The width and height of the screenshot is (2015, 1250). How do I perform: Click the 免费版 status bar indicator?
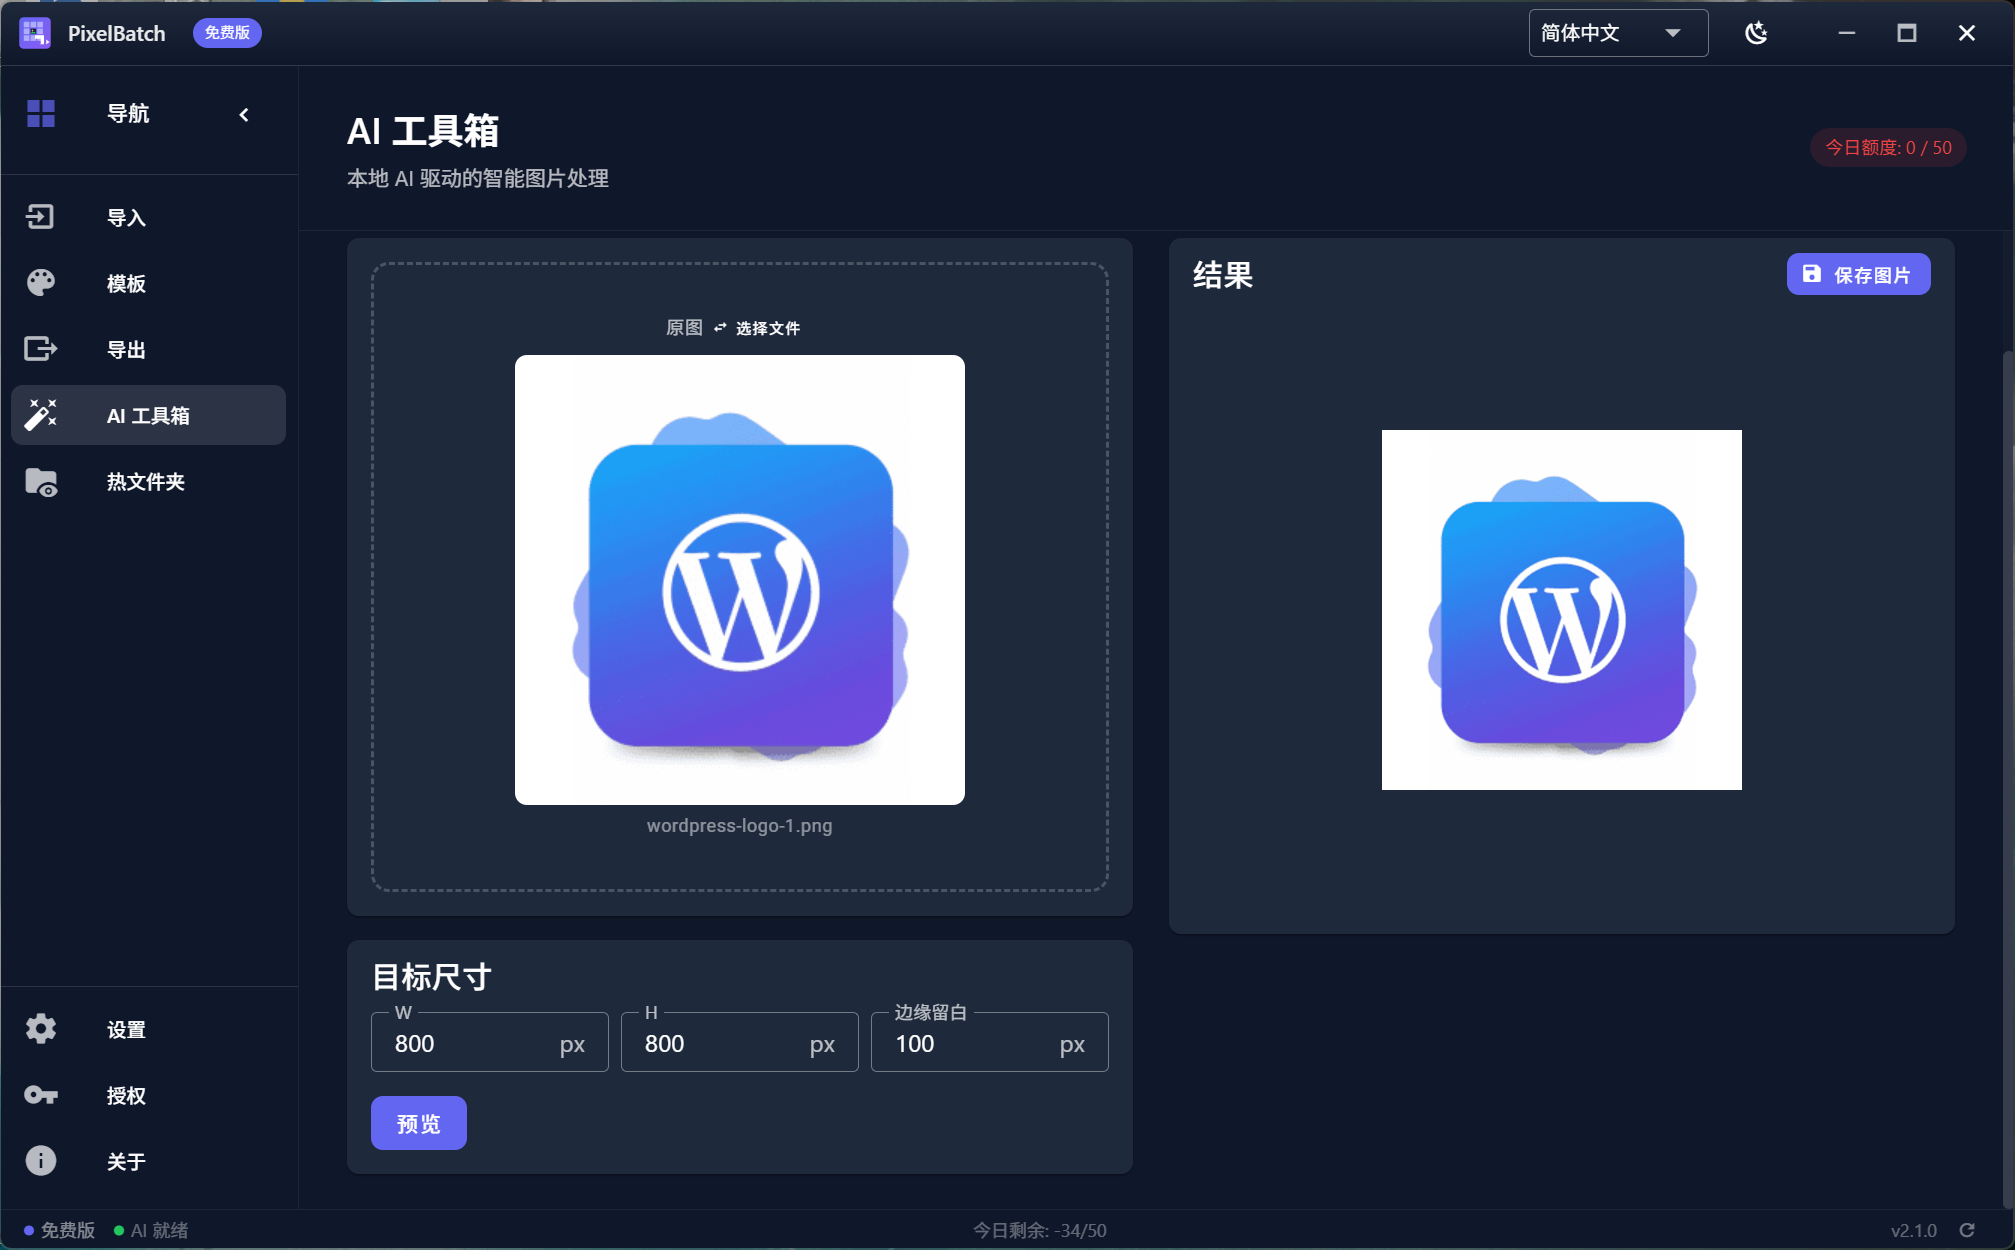(x=60, y=1230)
